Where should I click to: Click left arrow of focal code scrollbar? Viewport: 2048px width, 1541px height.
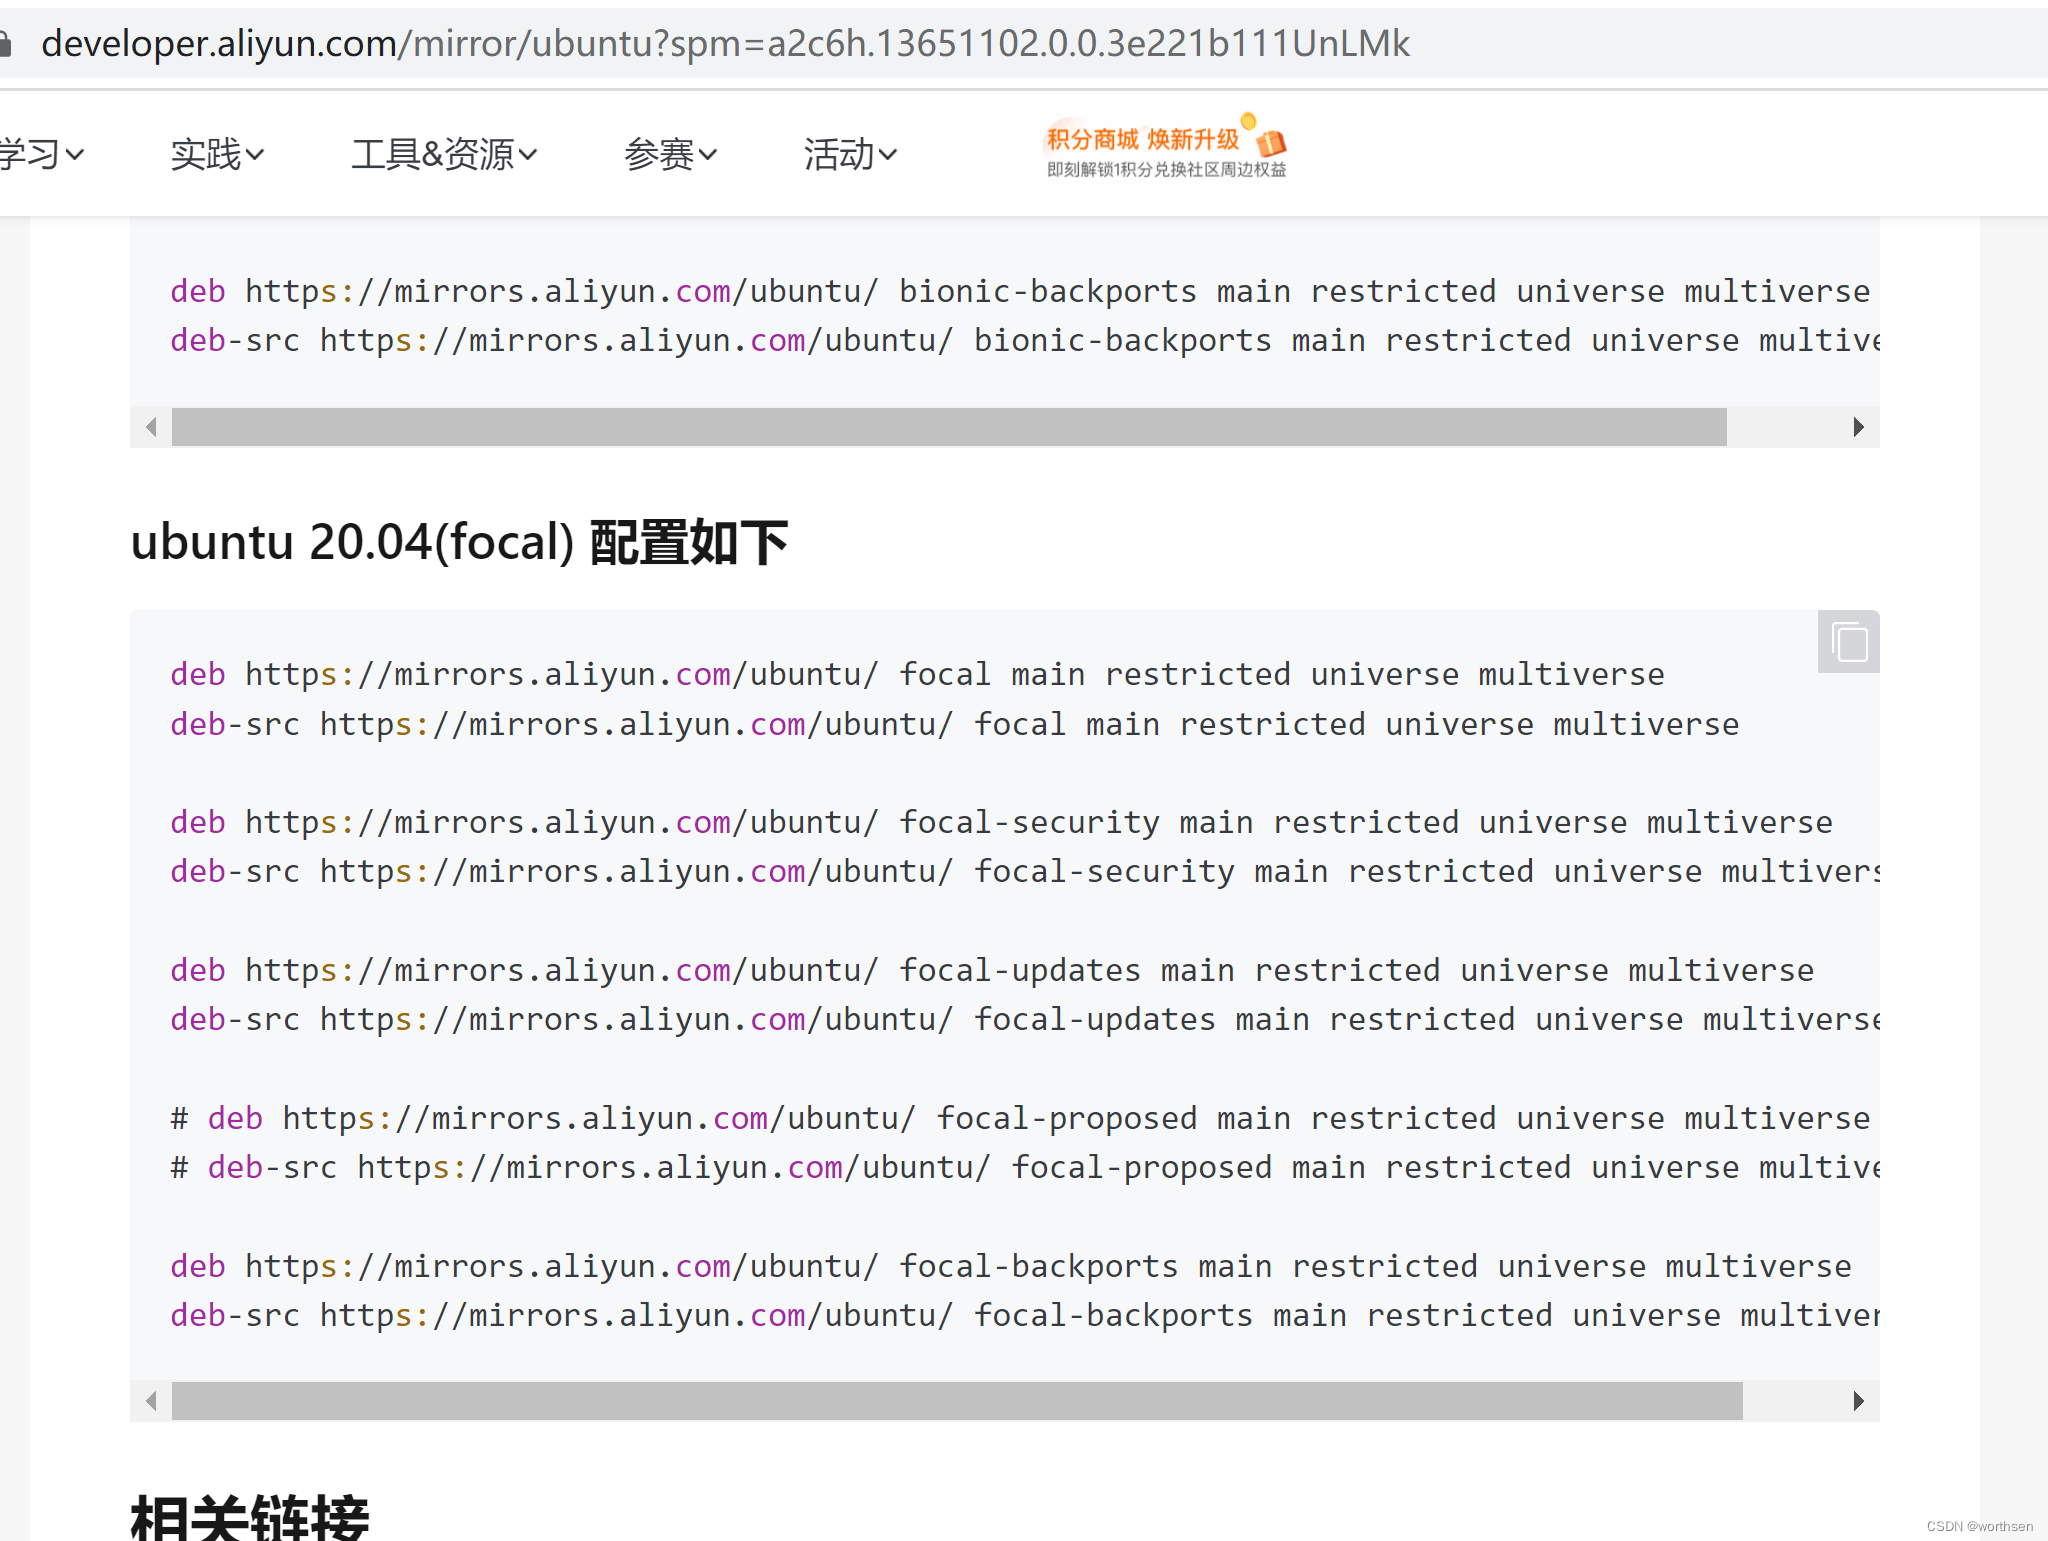coord(151,1401)
